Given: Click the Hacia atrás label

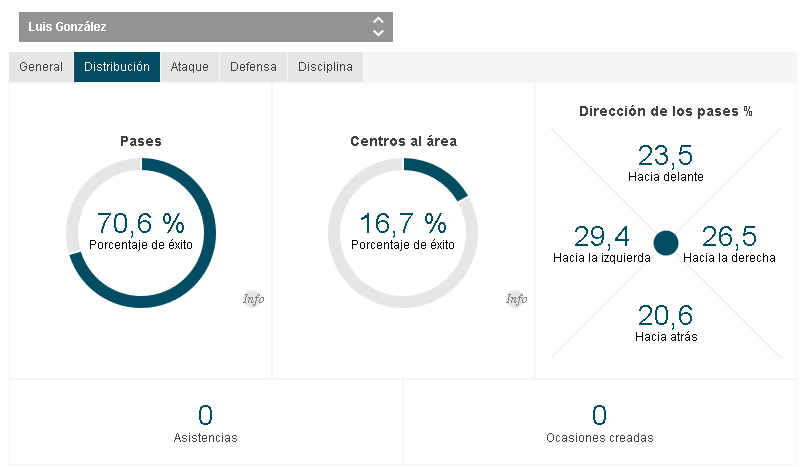Looking at the screenshot, I should click(666, 337).
